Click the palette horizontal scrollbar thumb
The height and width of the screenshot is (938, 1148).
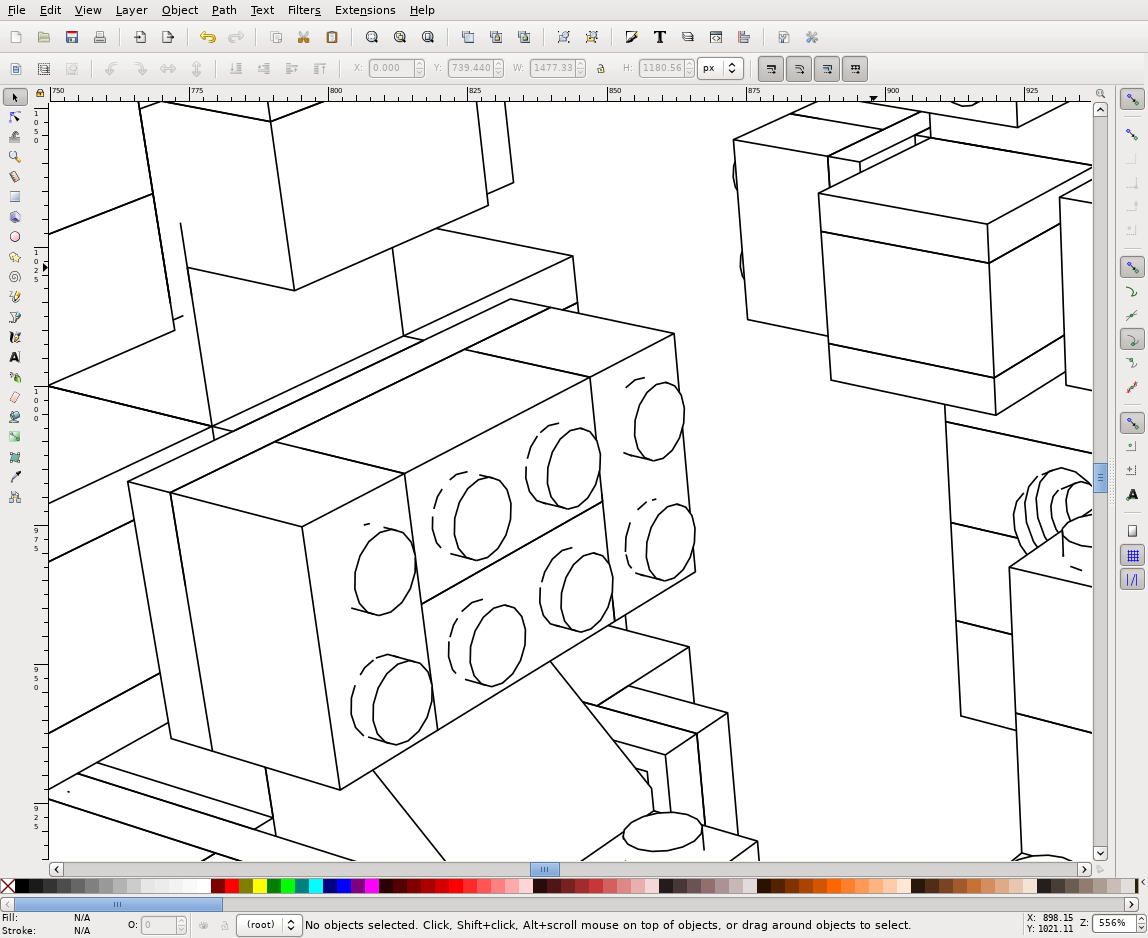click(x=118, y=904)
